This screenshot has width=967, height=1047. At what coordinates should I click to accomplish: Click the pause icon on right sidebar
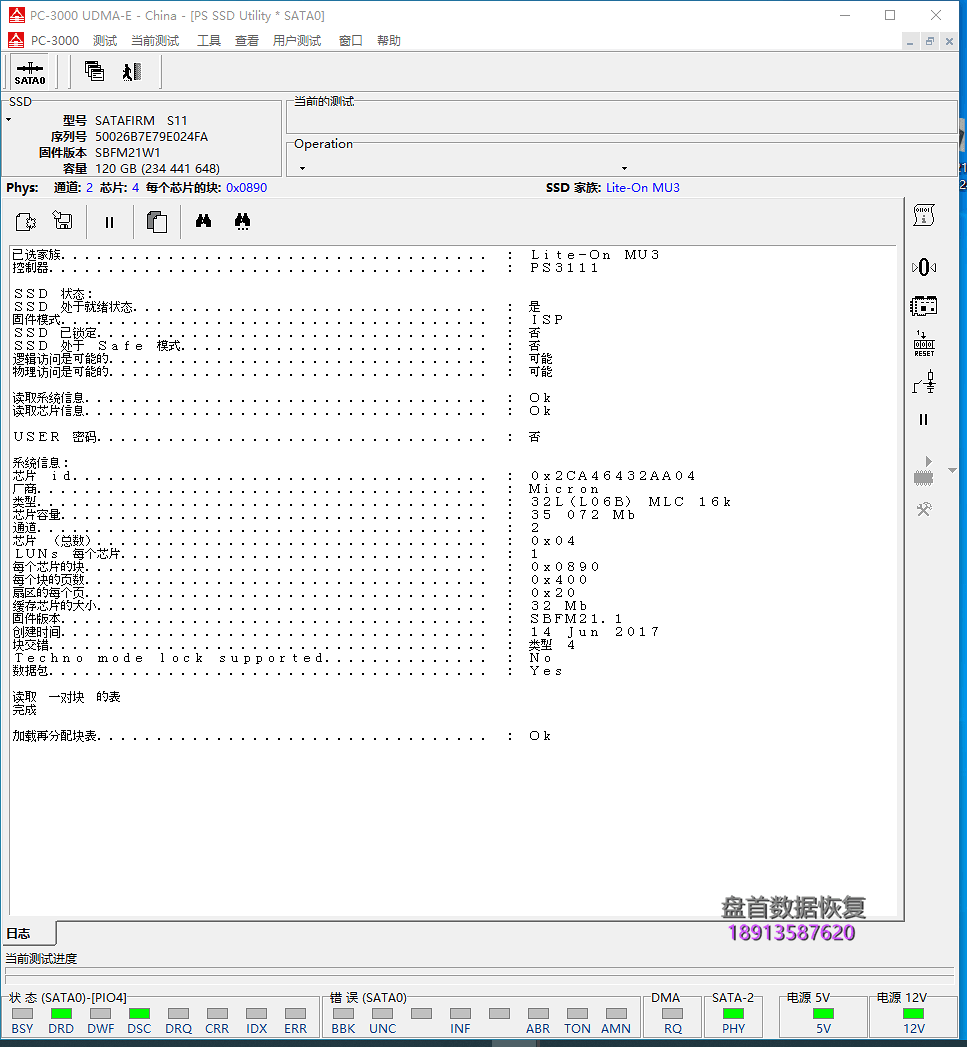[924, 419]
